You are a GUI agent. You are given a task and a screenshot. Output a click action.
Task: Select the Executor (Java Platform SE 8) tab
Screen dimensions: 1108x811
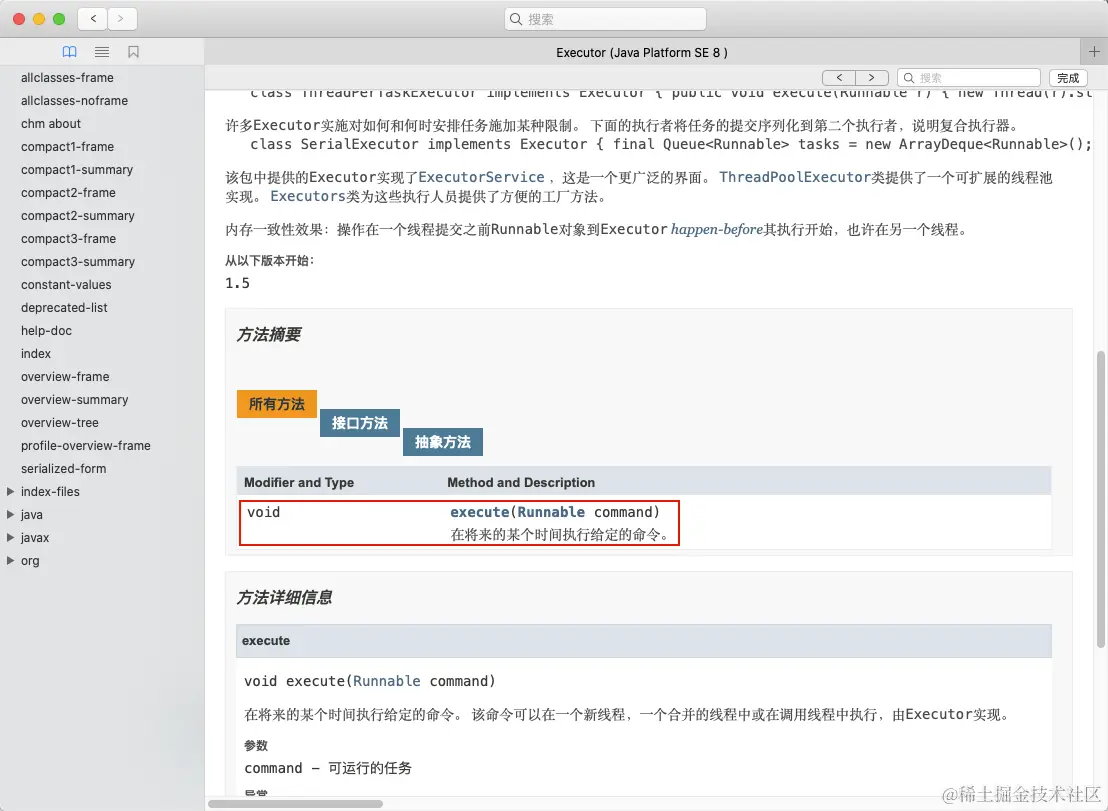pos(642,52)
